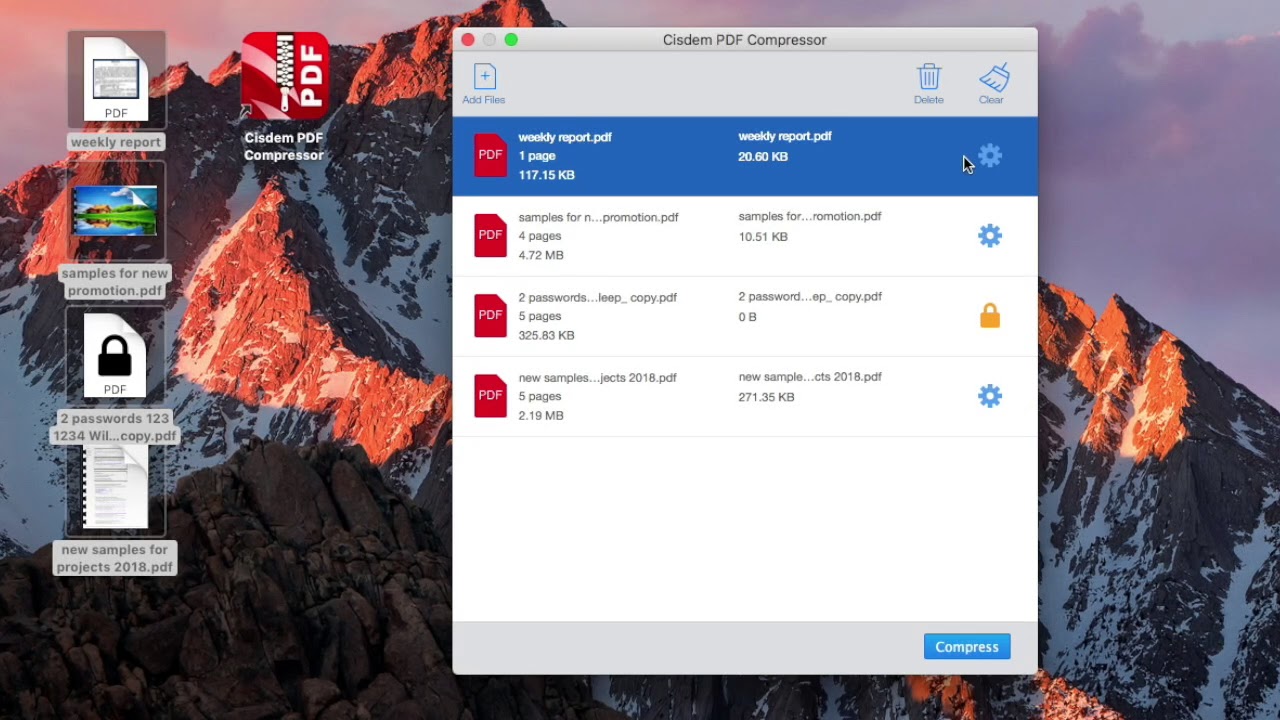
Task: Click PDF icon of samples for promotion row
Action: (x=490, y=235)
